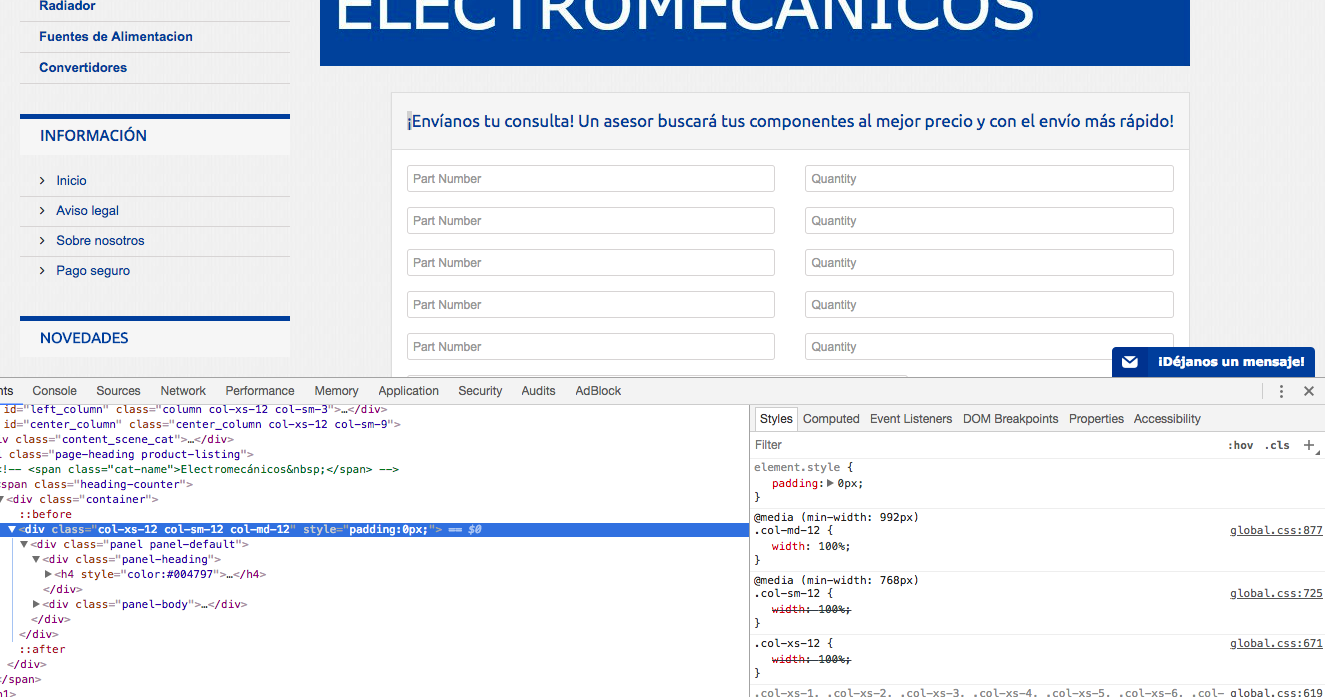This screenshot has width=1325, height=697.
Task: Toggle .cls class editor
Action: tap(1277, 445)
